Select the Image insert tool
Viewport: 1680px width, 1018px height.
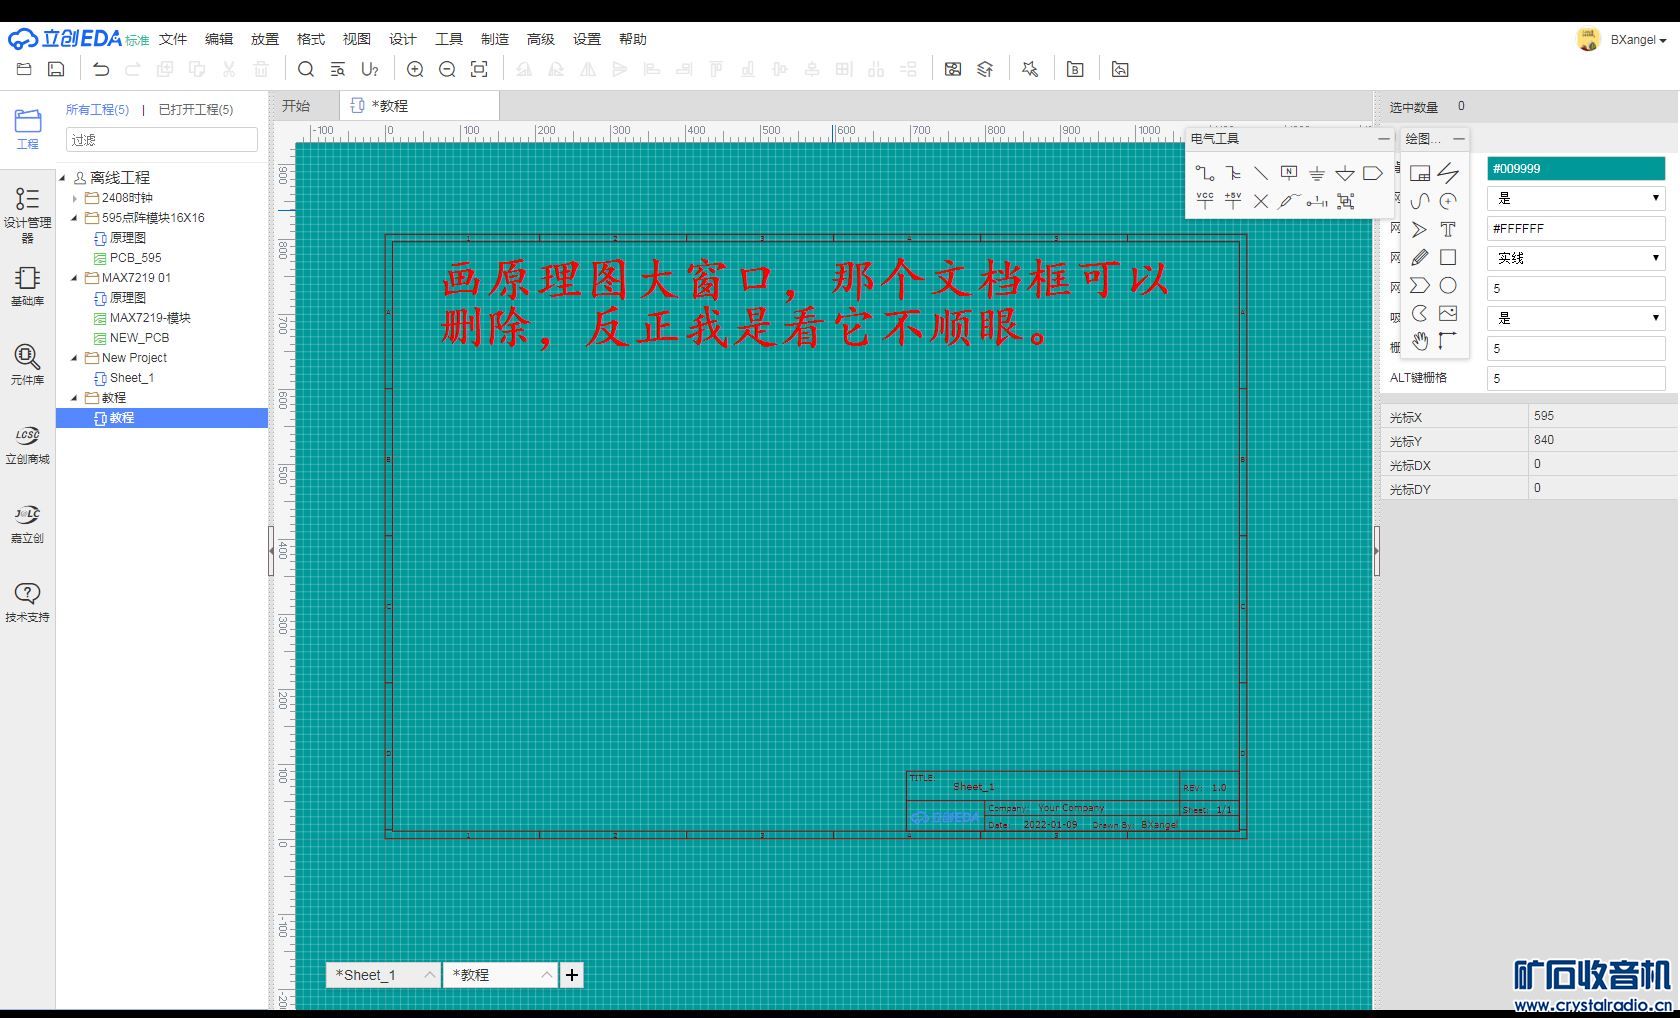1448,313
